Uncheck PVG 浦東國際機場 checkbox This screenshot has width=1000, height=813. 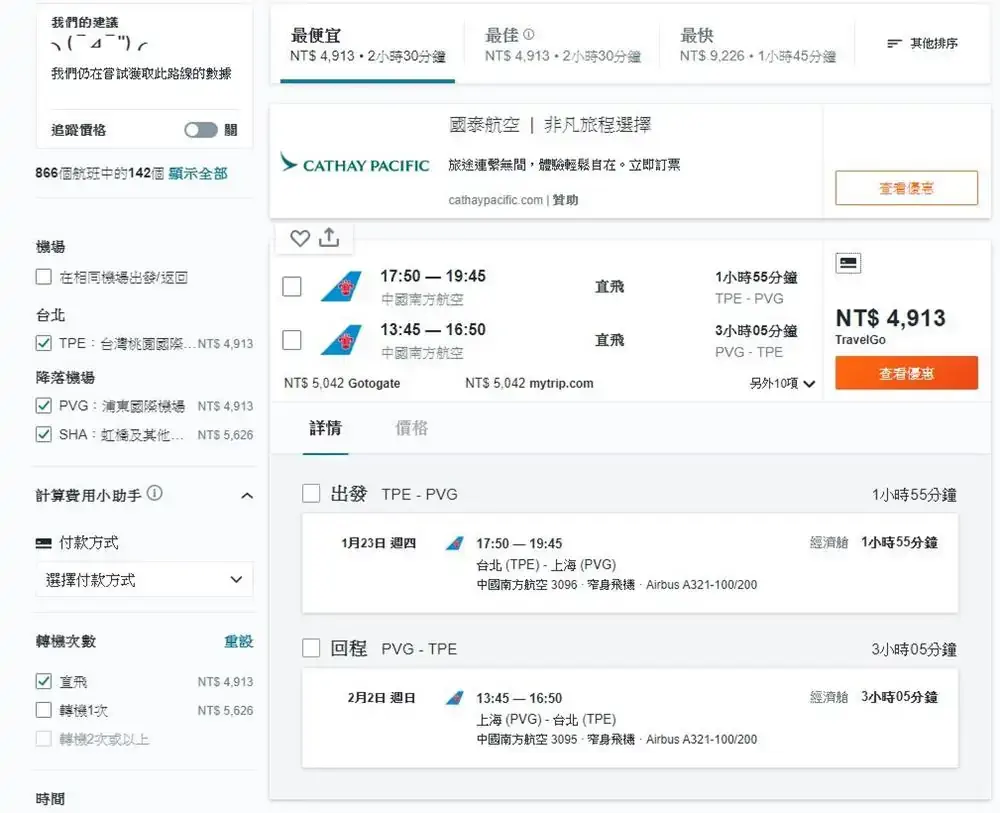point(43,406)
